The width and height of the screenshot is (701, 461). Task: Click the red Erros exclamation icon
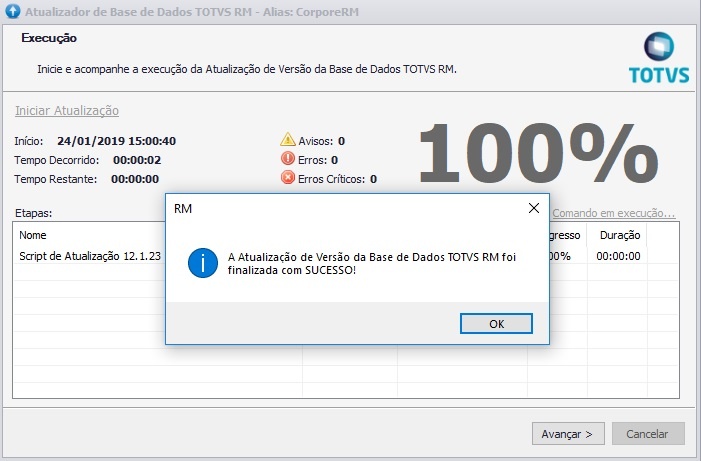pyautogui.click(x=288, y=159)
